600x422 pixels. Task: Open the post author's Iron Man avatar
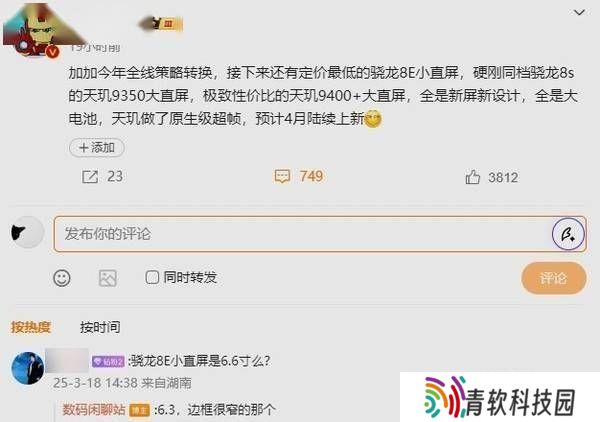(x=36, y=31)
